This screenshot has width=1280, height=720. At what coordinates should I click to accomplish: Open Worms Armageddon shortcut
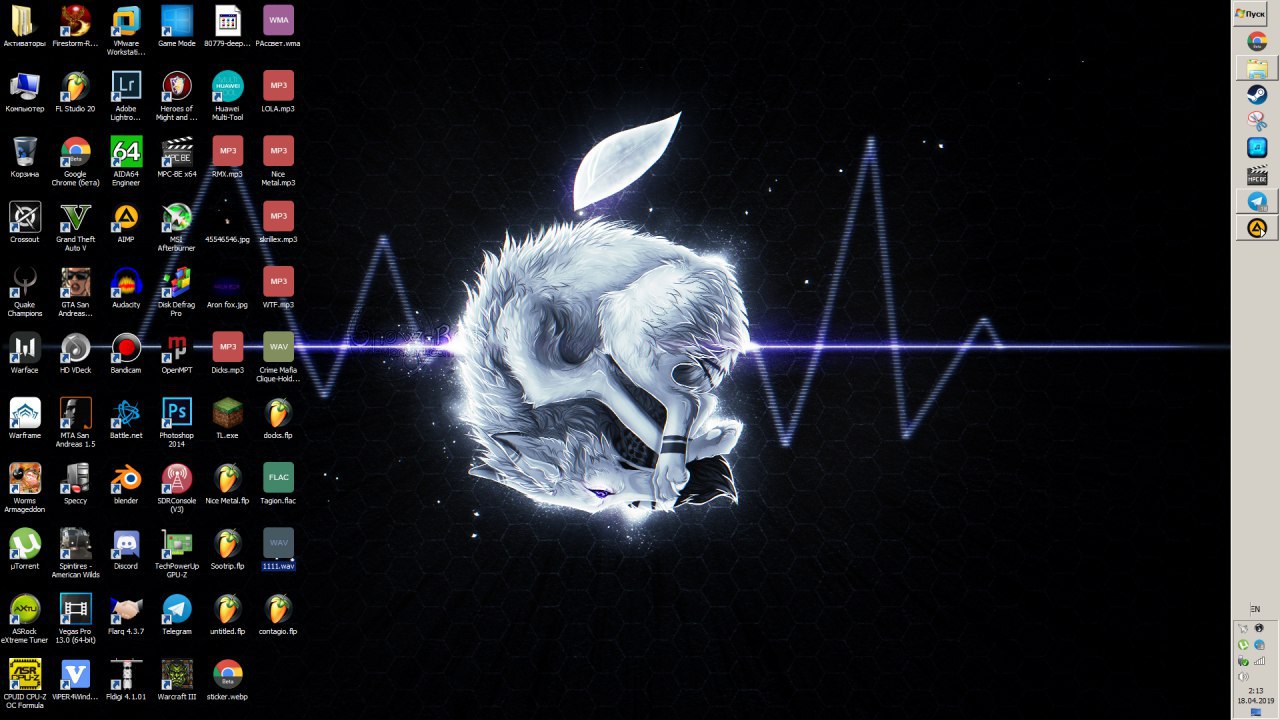(25, 487)
